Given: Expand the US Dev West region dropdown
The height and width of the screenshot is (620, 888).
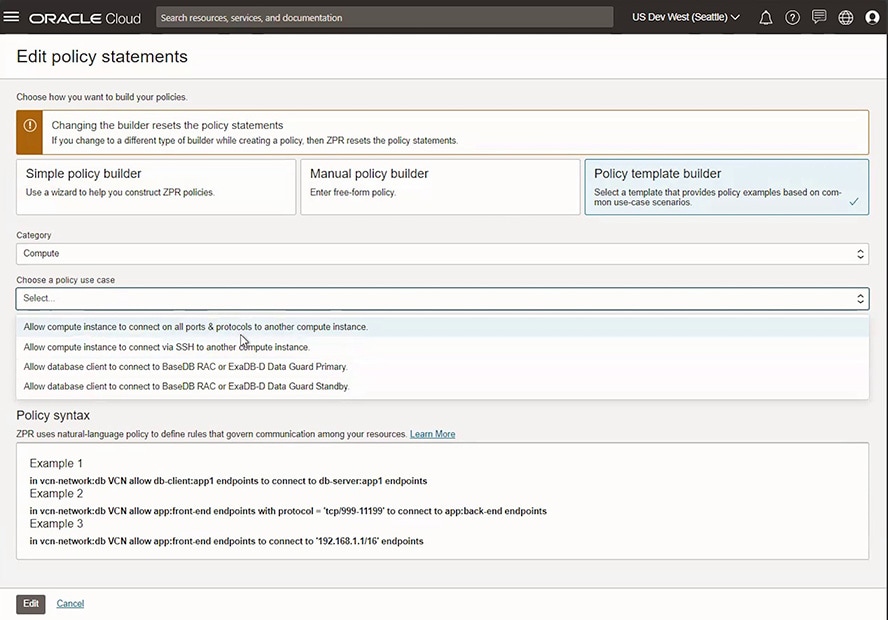Looking at the screenshot, I should click(x=686, y=17).
